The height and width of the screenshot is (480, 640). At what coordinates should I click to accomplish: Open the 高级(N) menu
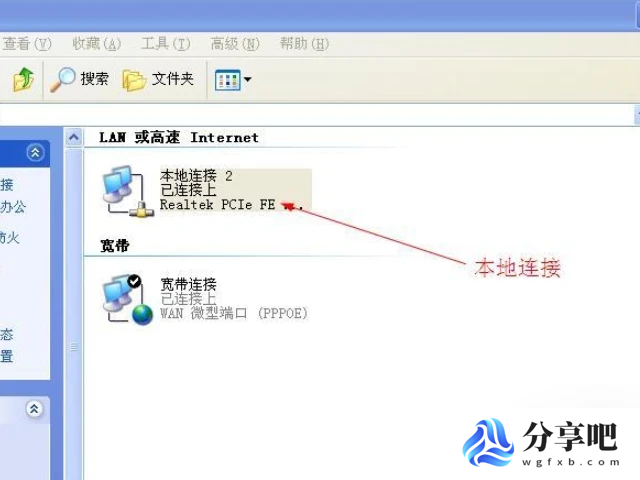[235, 43]
